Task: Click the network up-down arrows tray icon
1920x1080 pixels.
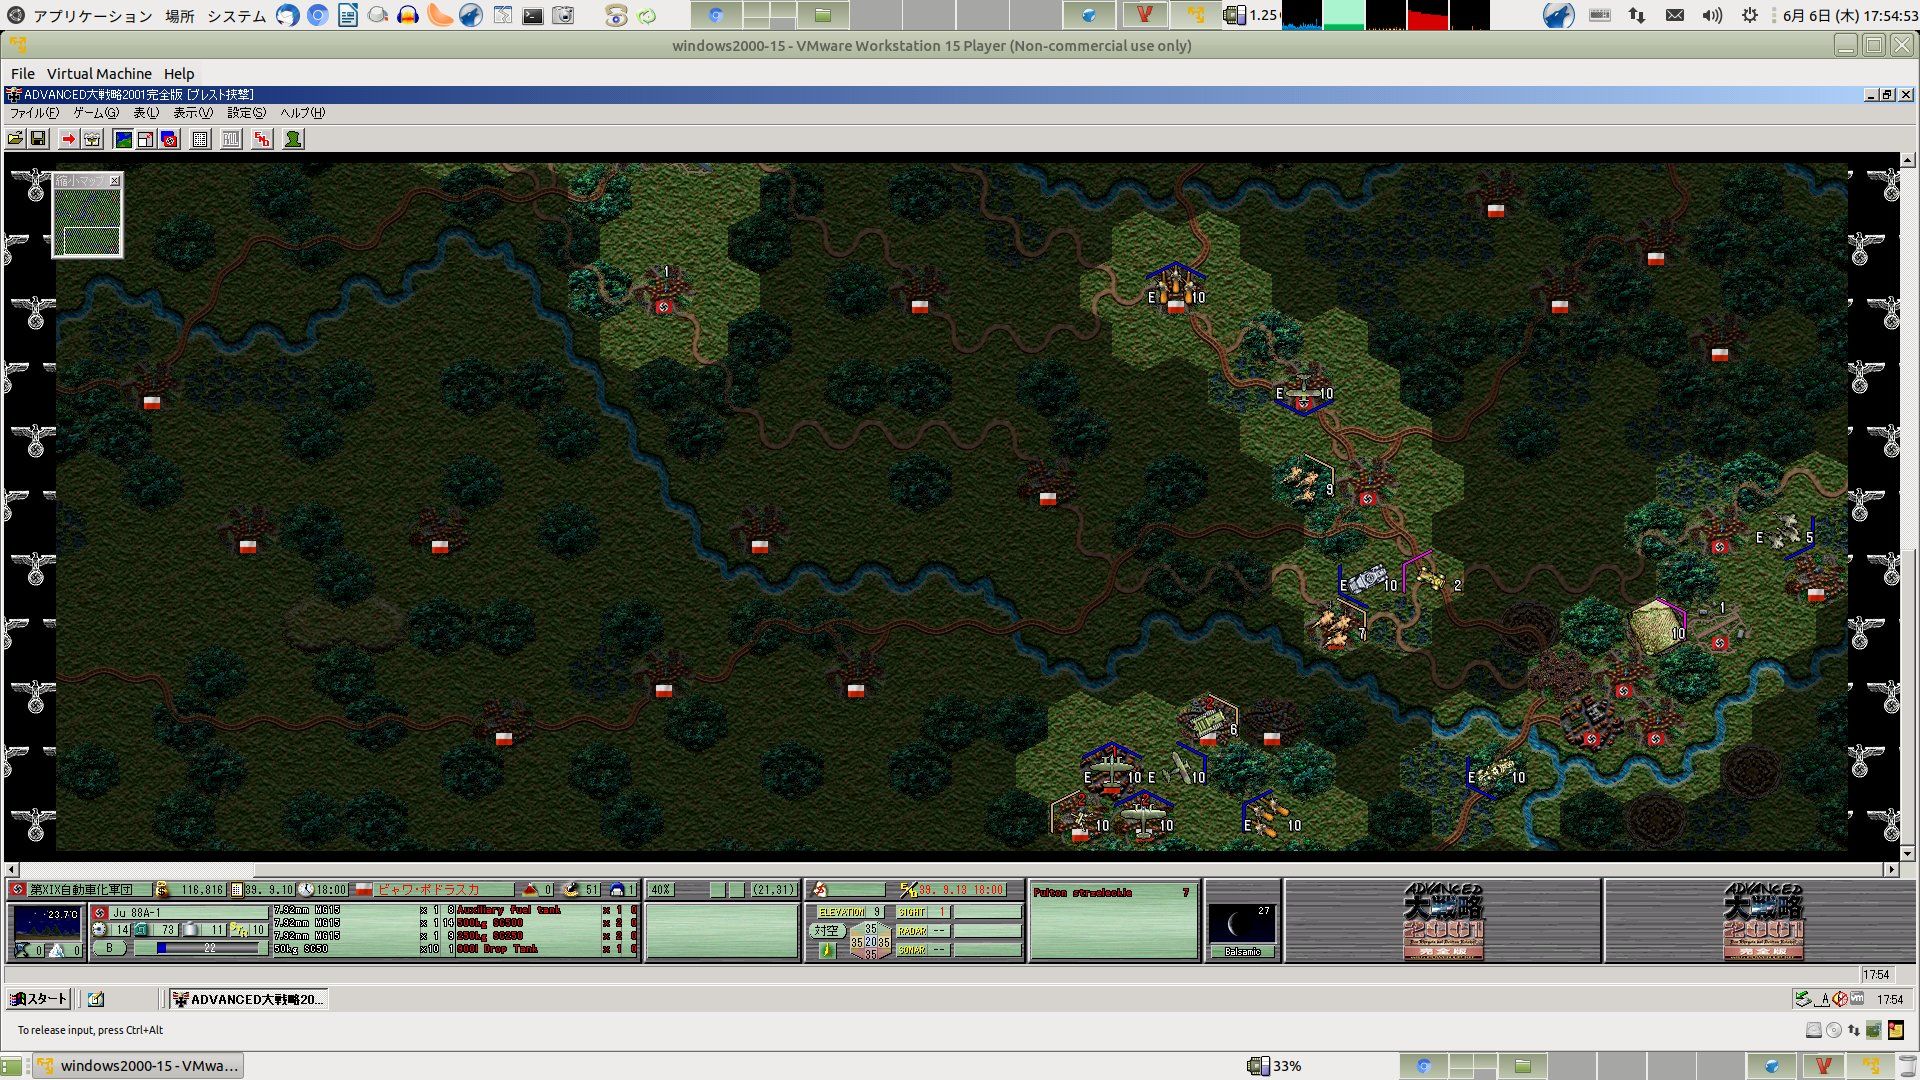Action: point(1637,15)
